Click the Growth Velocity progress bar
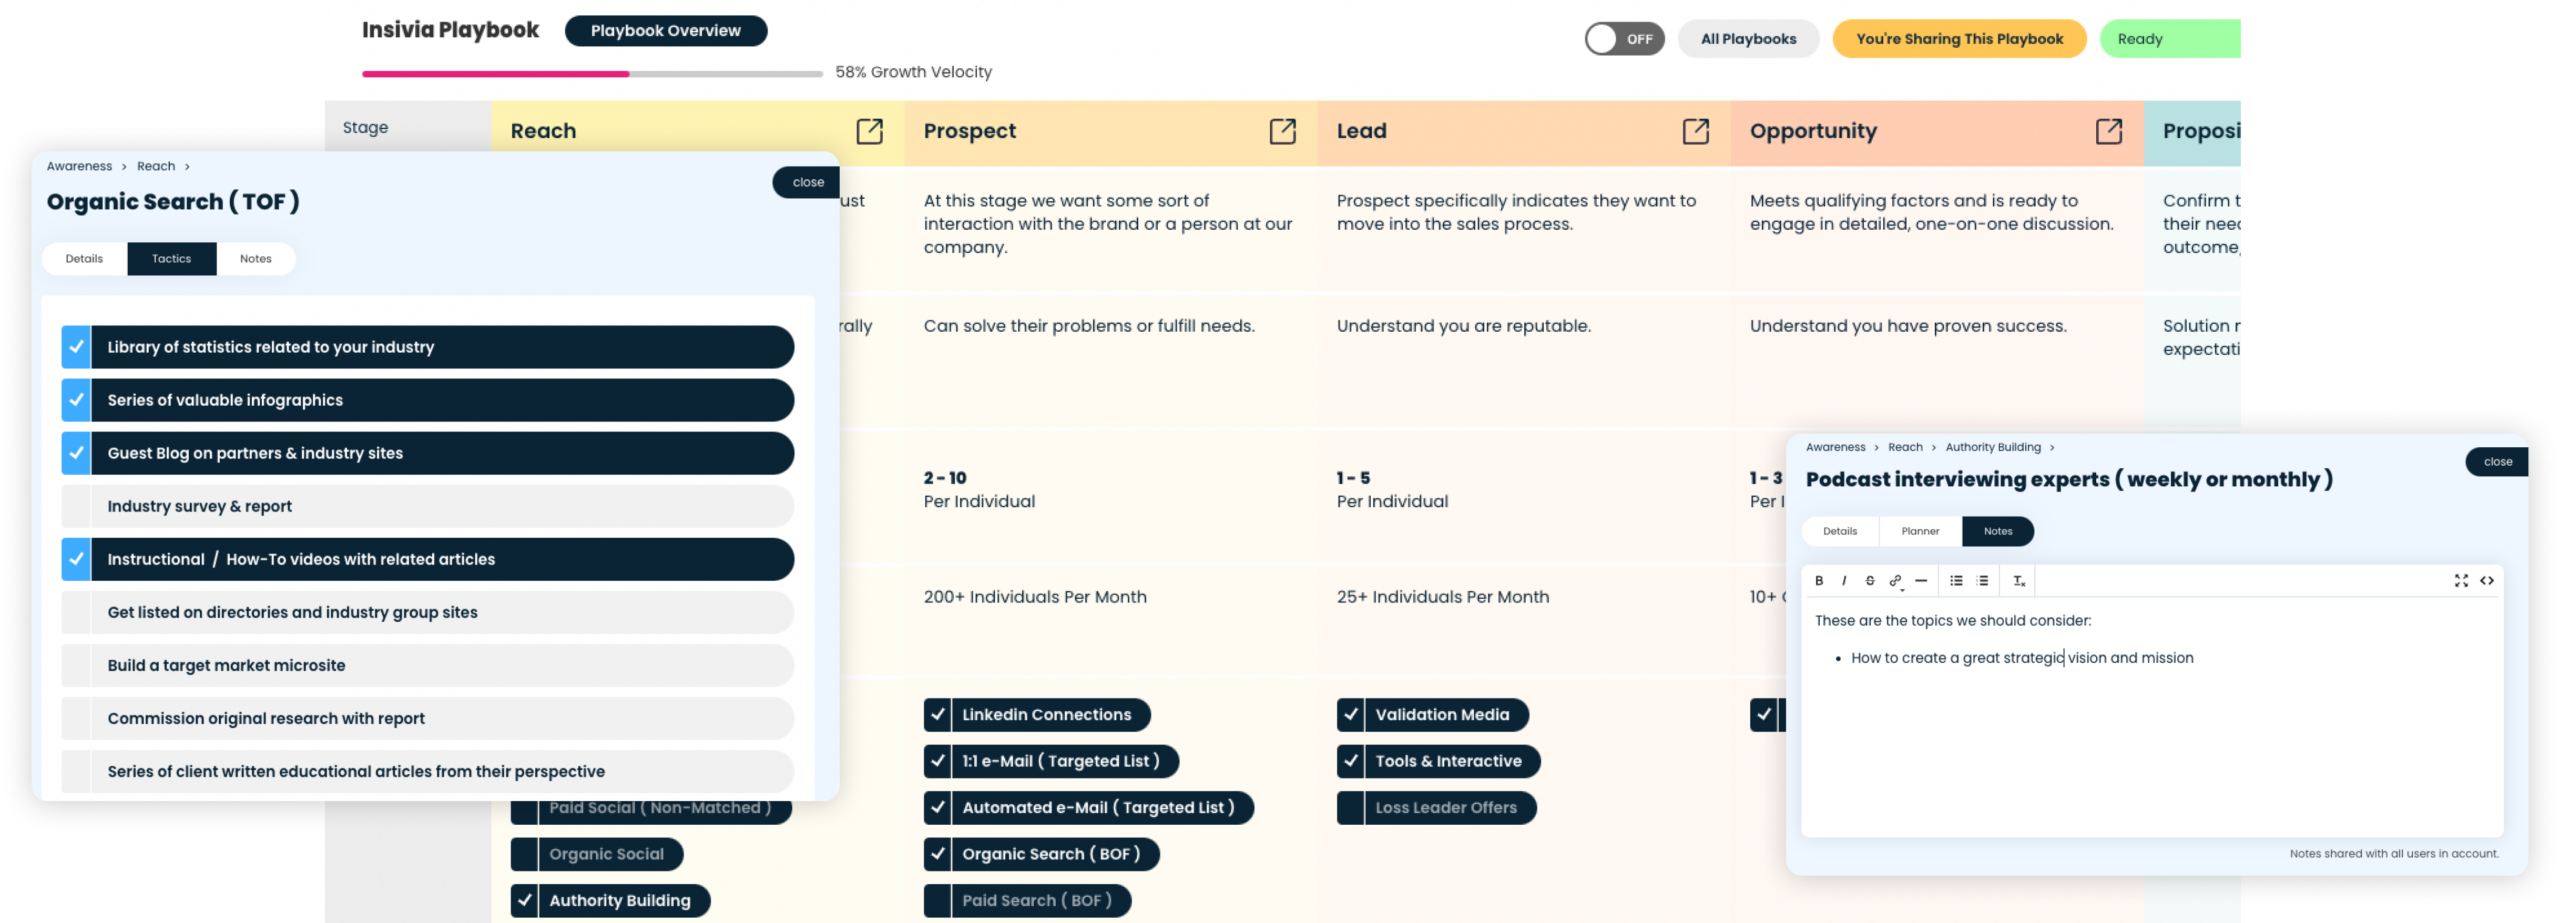Viewport: 2560px width, 923px height. 592,73
